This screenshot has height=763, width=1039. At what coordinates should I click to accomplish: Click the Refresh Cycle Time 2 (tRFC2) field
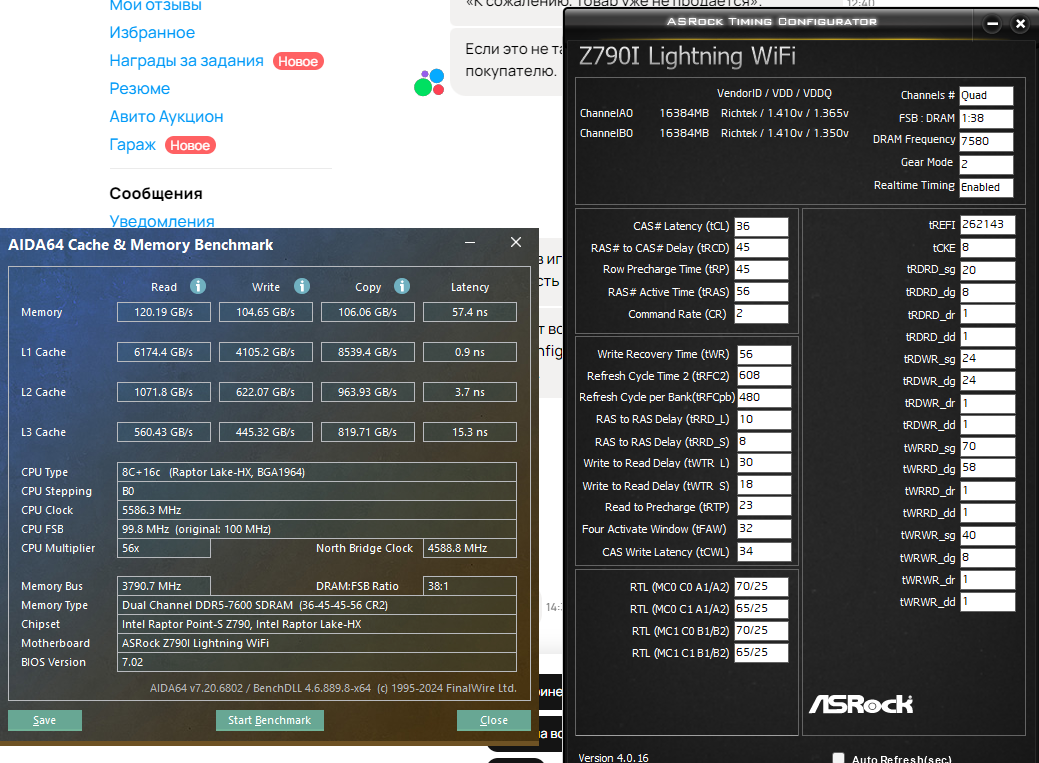pyautogui.click(x=764, y=376)
